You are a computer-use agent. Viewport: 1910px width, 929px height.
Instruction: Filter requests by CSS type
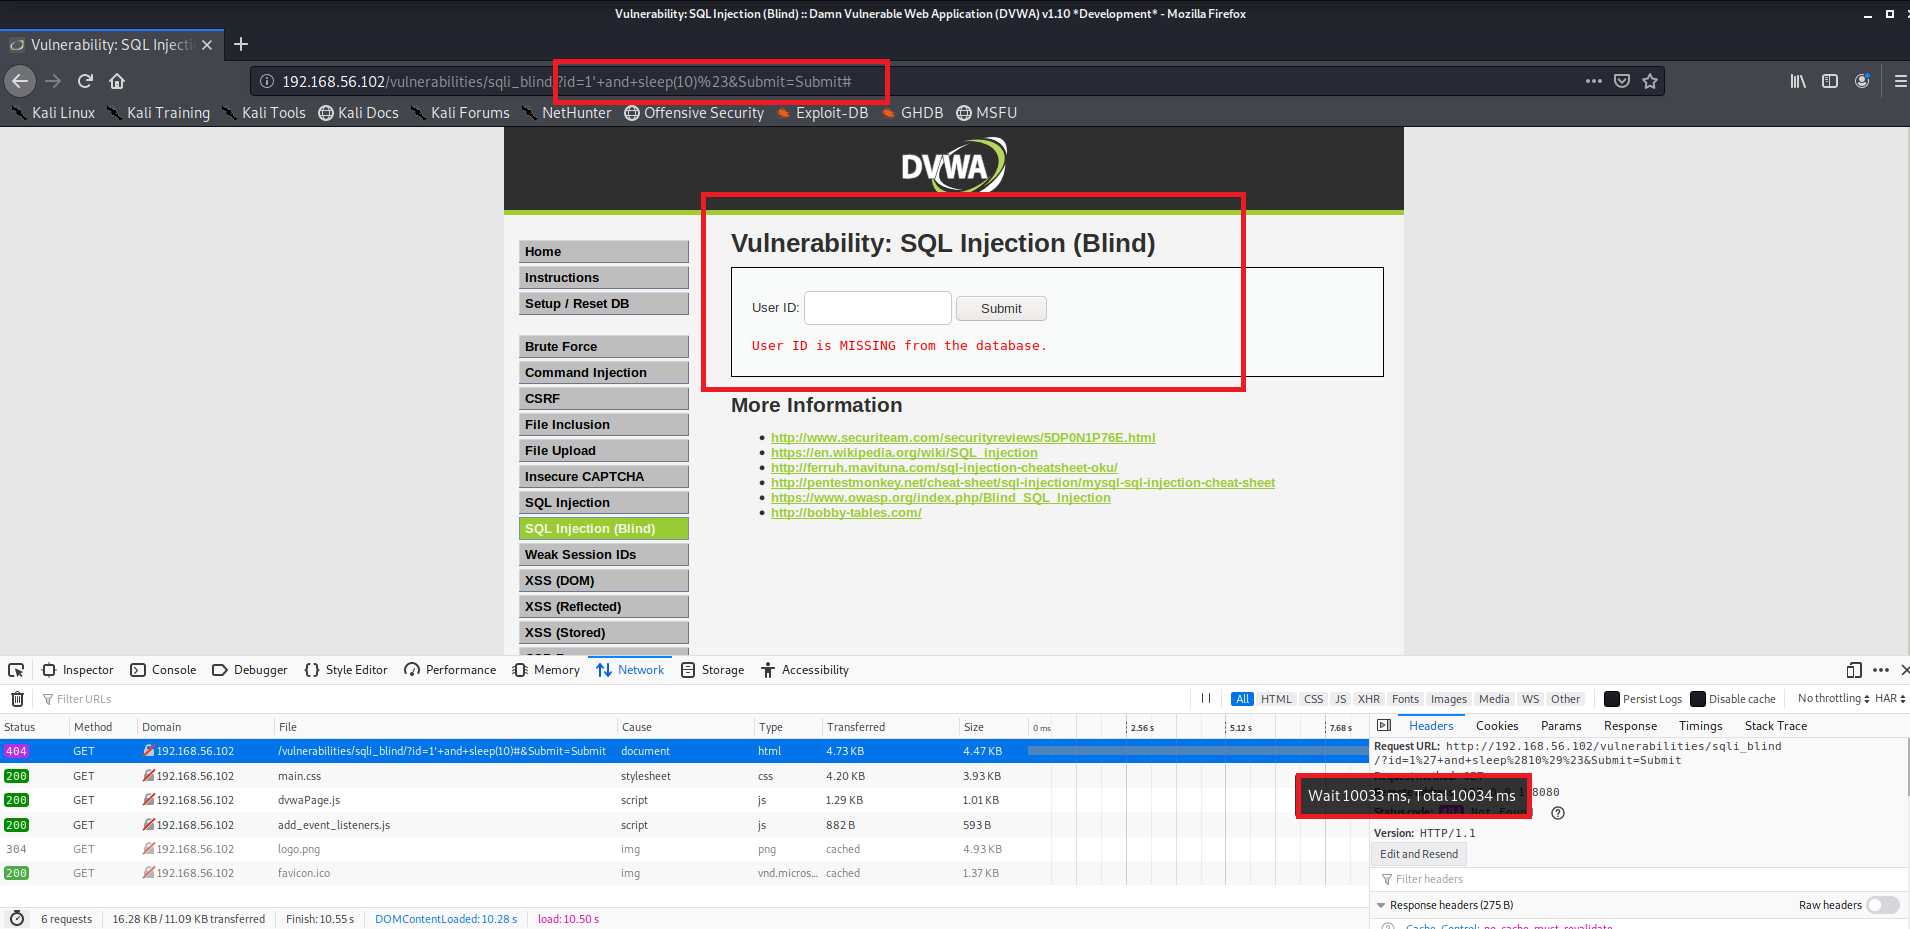click(x=1314, y=699)
